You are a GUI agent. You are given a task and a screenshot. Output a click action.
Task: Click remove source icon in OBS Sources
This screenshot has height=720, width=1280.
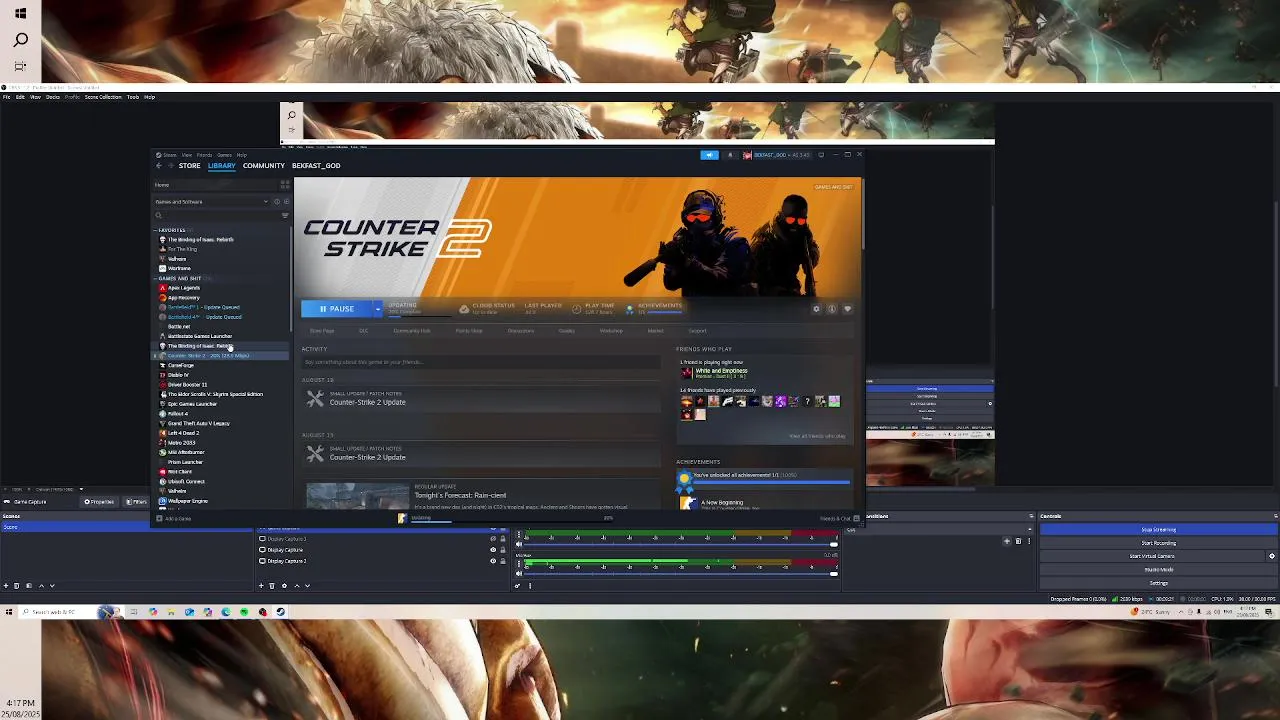click(272, 585)
